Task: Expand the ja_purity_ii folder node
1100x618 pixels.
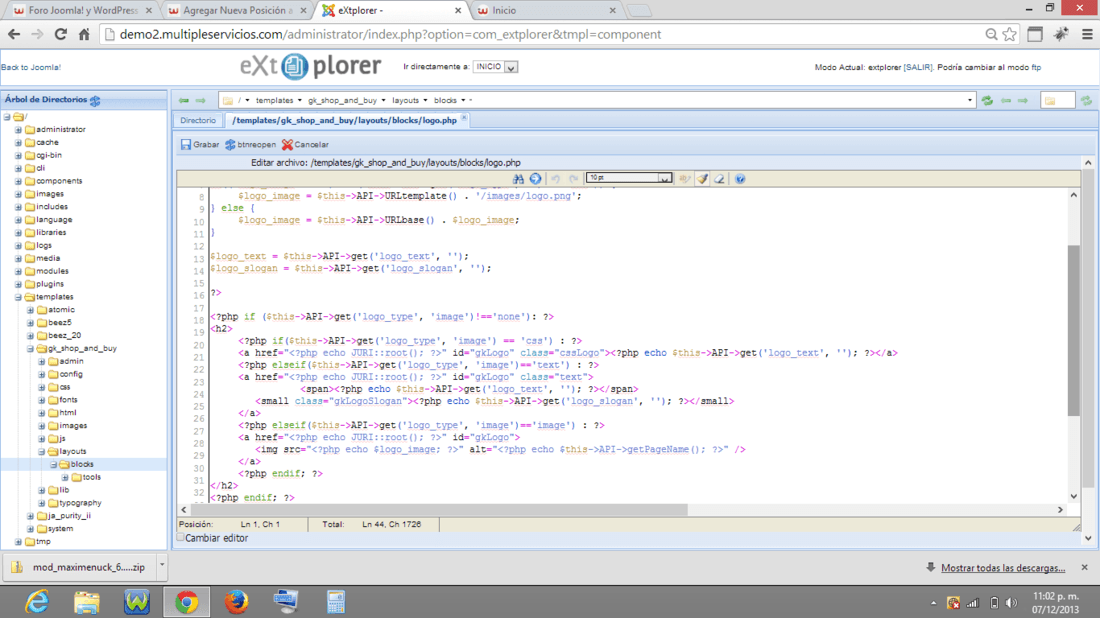Action: pos(30,516)
